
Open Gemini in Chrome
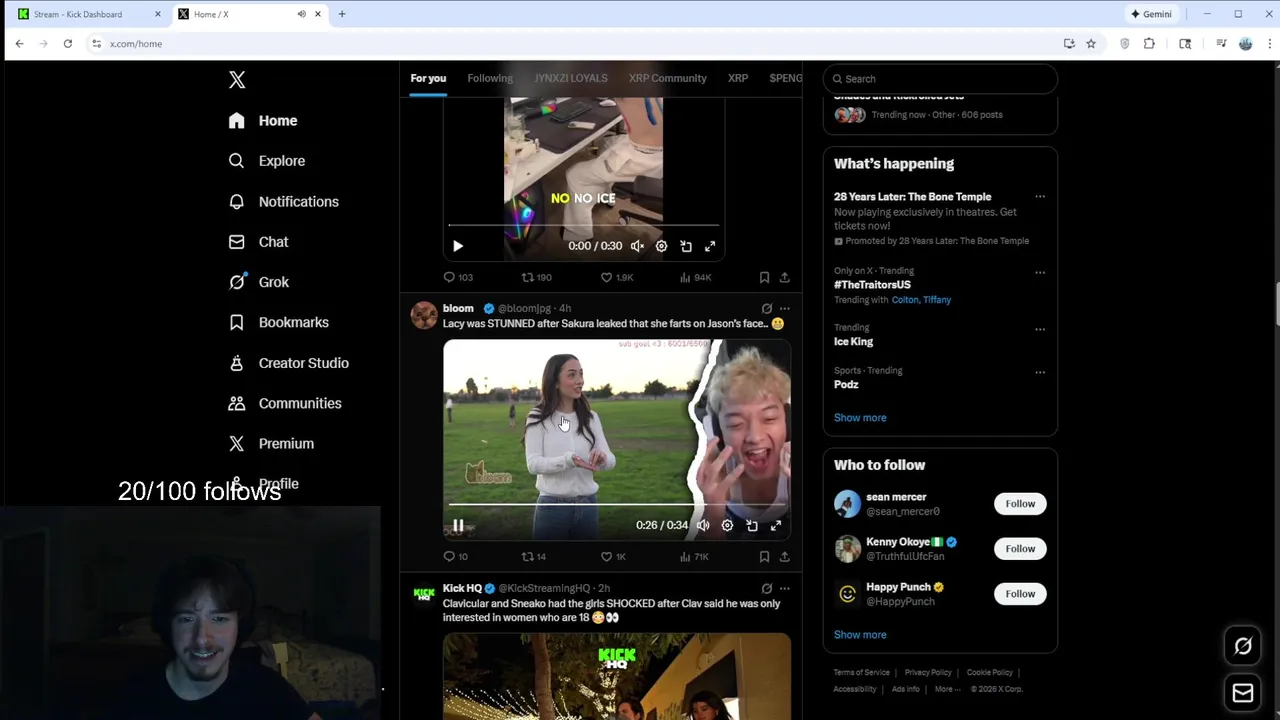(x=1151, y=14)
